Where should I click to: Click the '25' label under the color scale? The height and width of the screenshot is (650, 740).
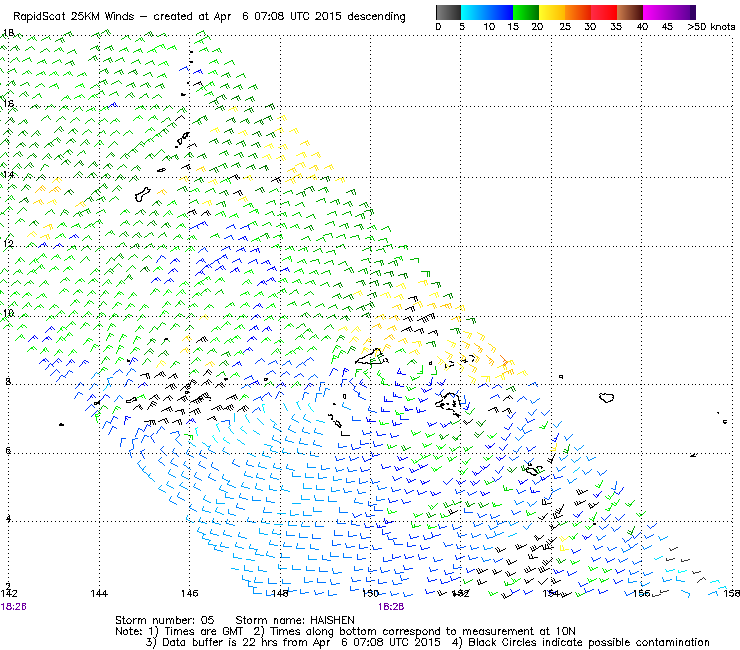pyautogui.click(x=564, y=27)
